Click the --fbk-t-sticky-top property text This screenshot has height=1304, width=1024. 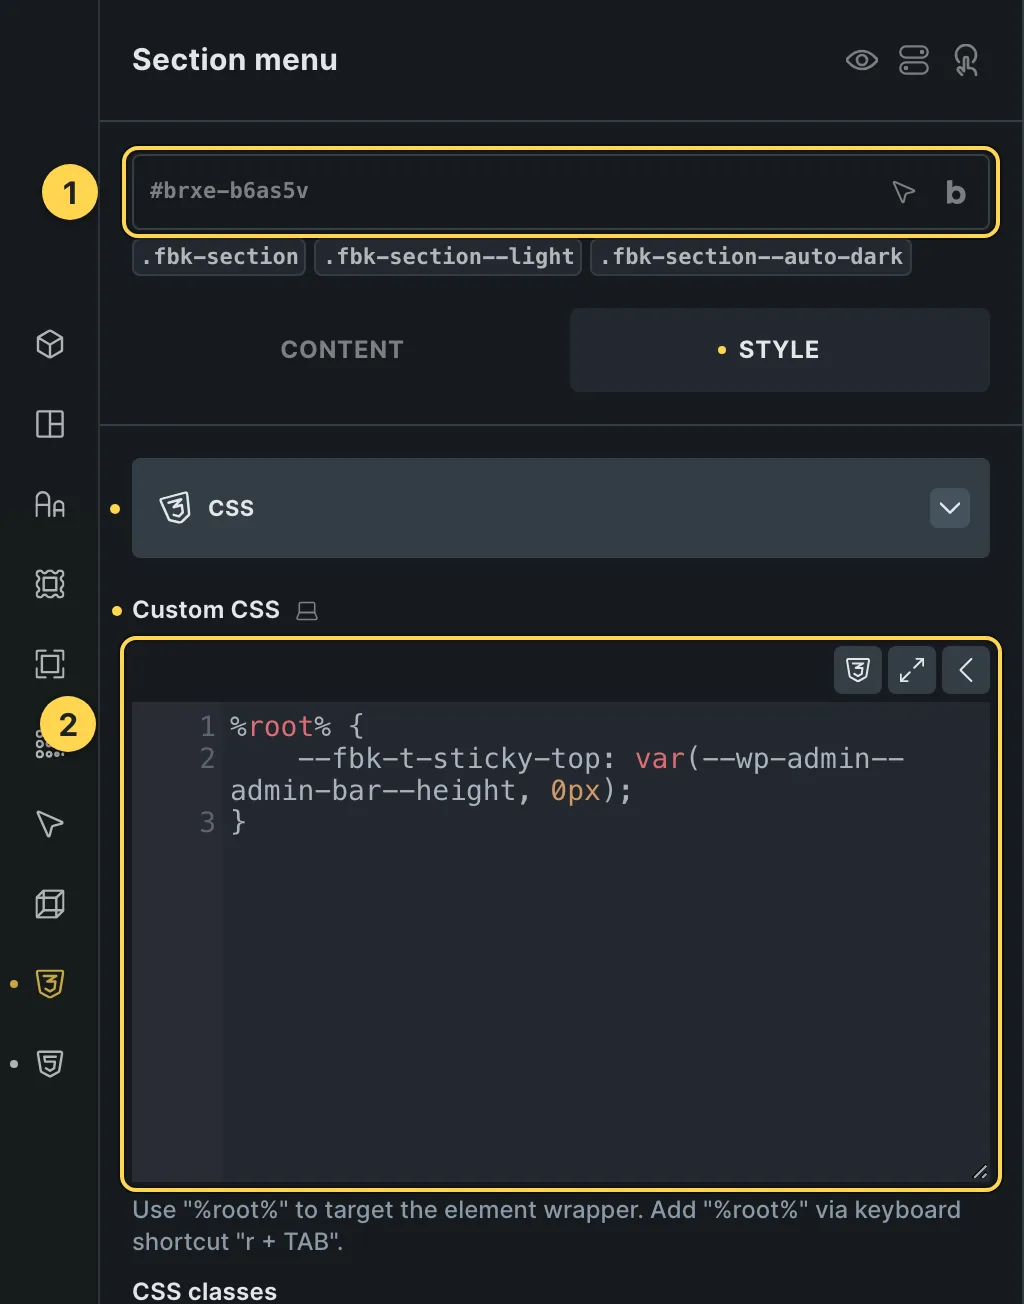pos(448,759)
